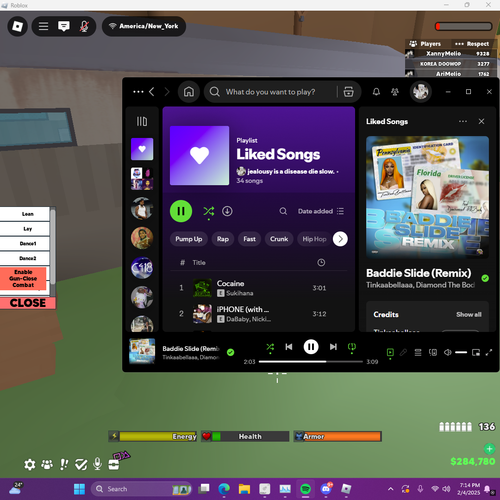
Task: Open the Browse icon beside search bar
Action: 349,92
